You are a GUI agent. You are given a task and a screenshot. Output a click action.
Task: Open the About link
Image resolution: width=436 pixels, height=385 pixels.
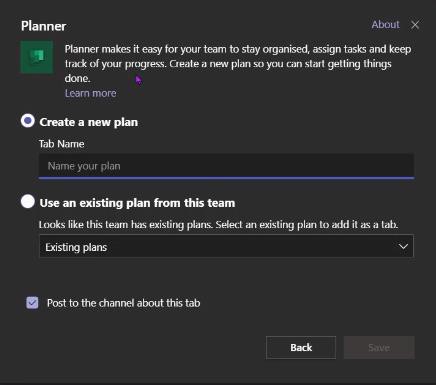pos(385,25)
